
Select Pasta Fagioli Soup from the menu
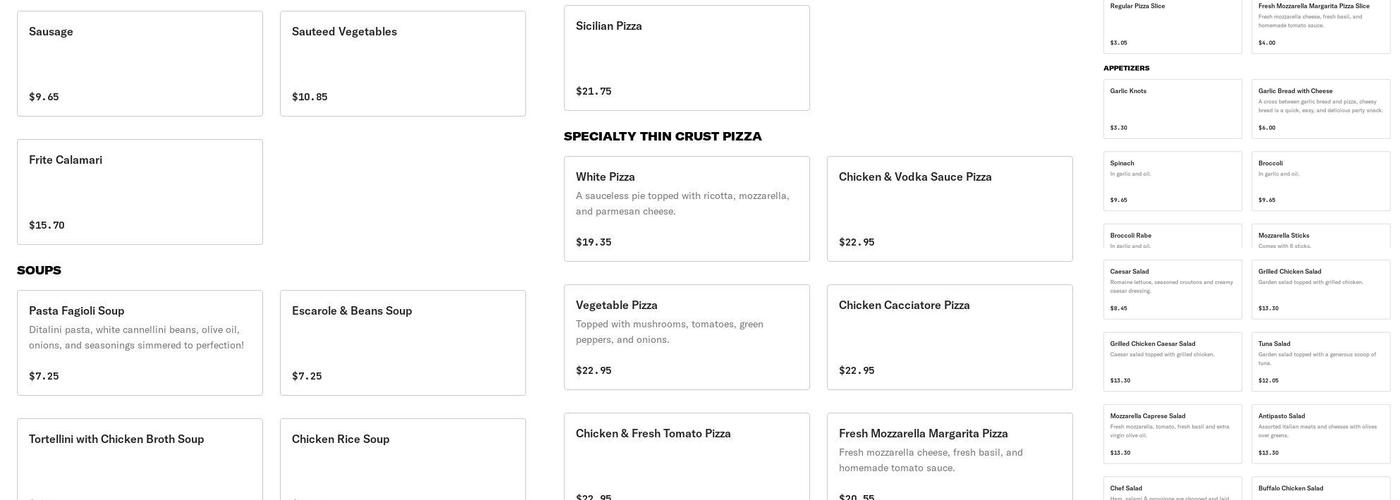pyautogui.click(x=140, y=343)
